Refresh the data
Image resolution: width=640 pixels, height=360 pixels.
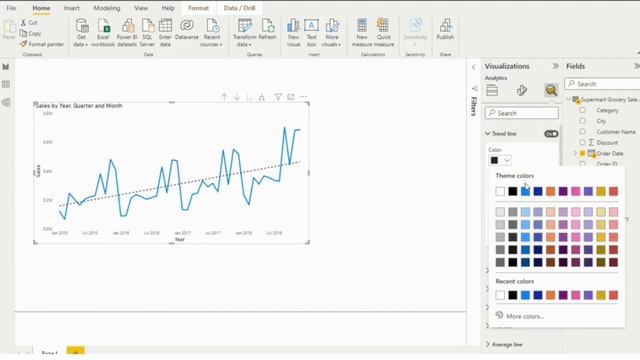(x=267, y=29)
